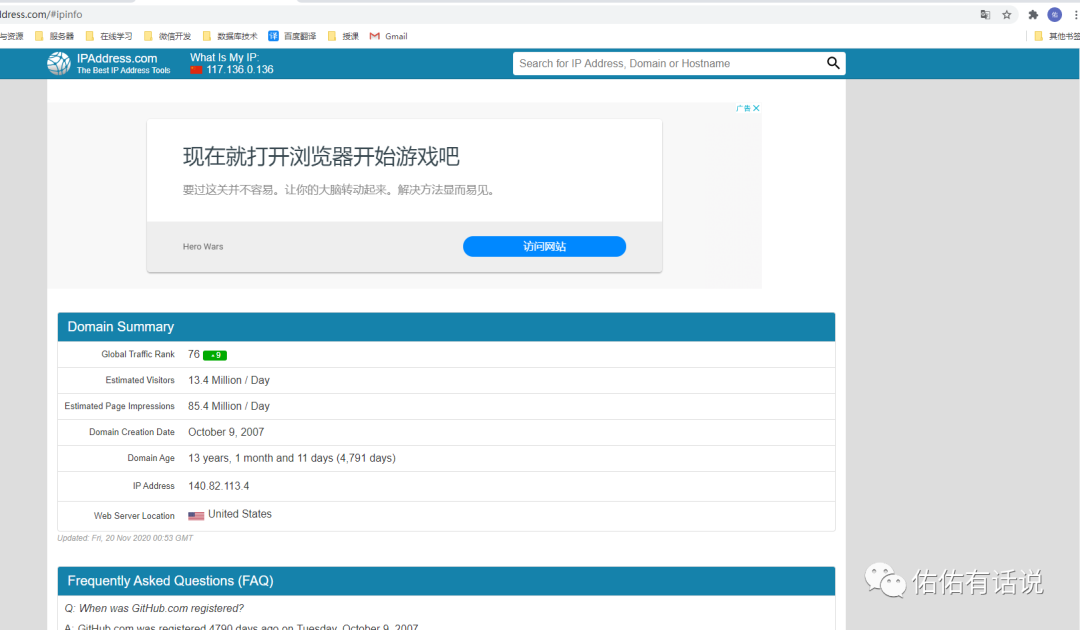Viewport: 1080px width, 630px height.
Task: Click the What Is My IP label
Action: 225,58
